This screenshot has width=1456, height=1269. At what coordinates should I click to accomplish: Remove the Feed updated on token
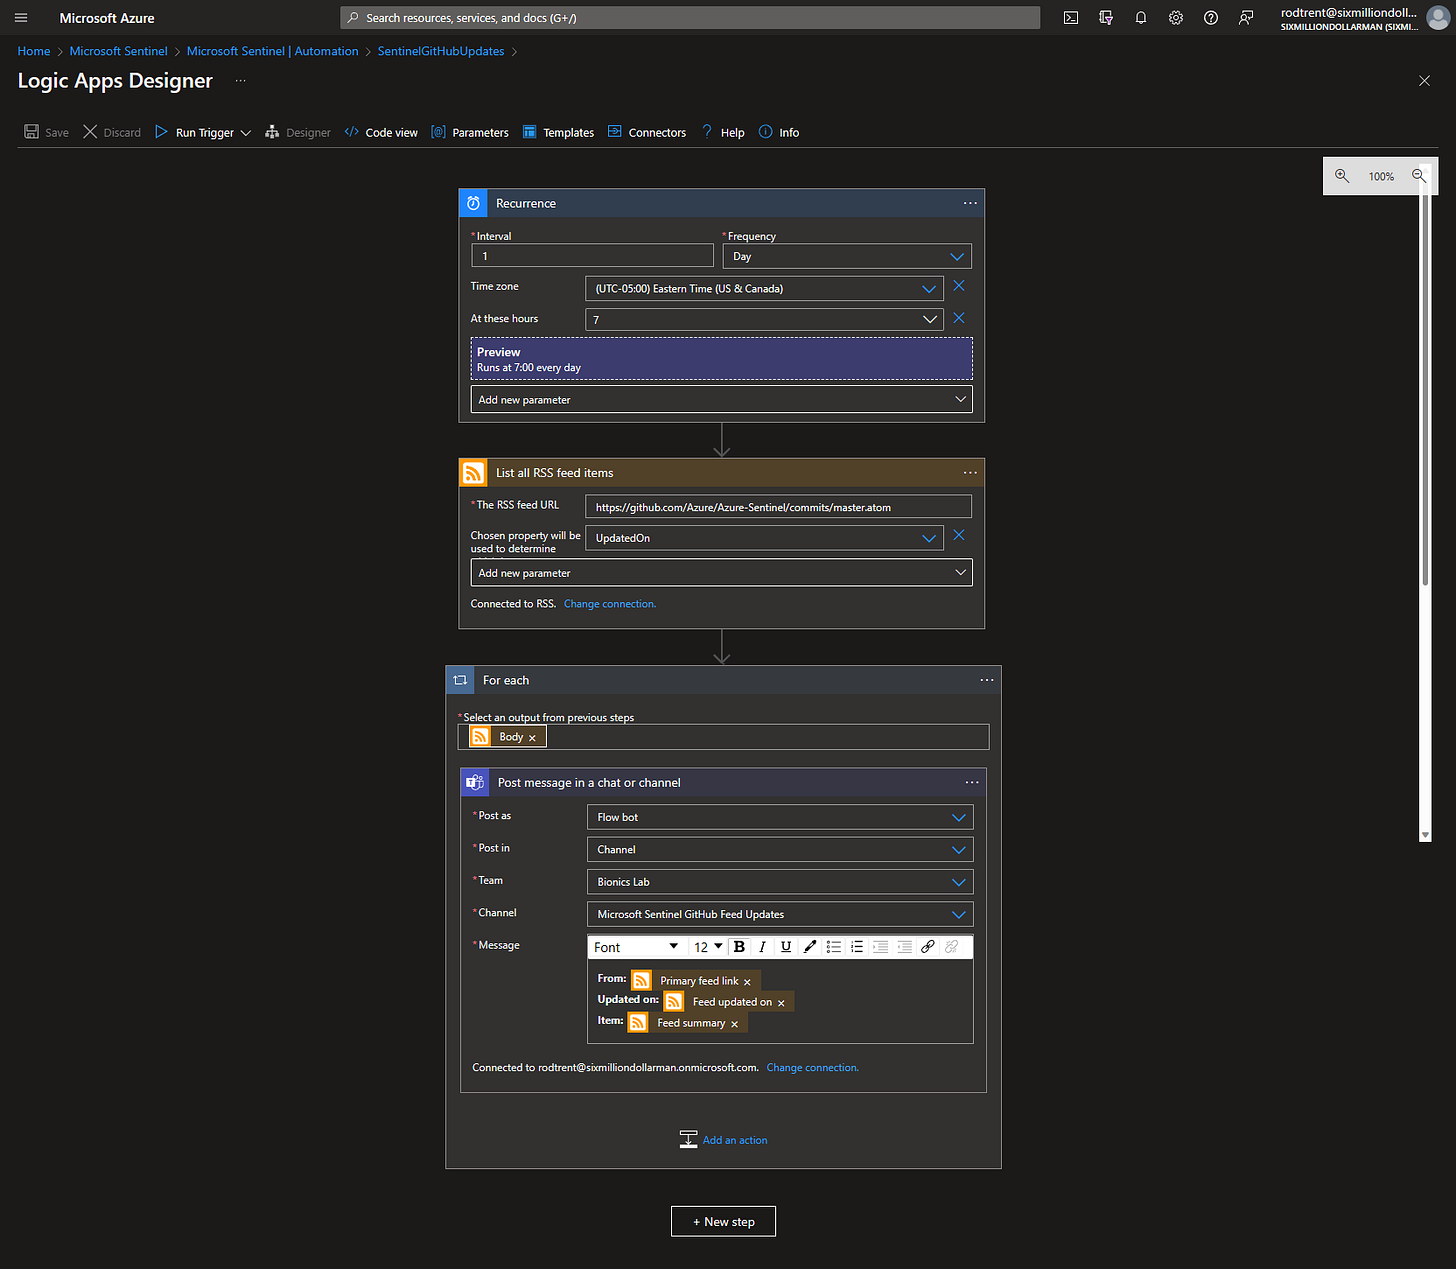[781, 1003]
